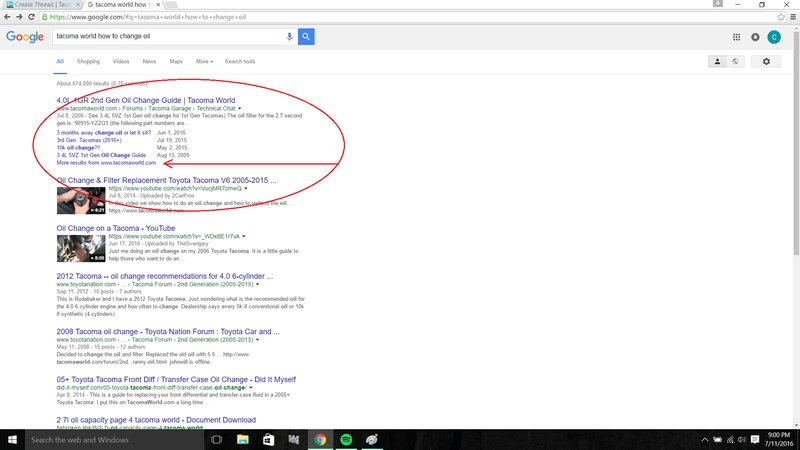Open File Explorer from taskbar
The width and height of the screenshot is (800, 450).
(242, 440)
